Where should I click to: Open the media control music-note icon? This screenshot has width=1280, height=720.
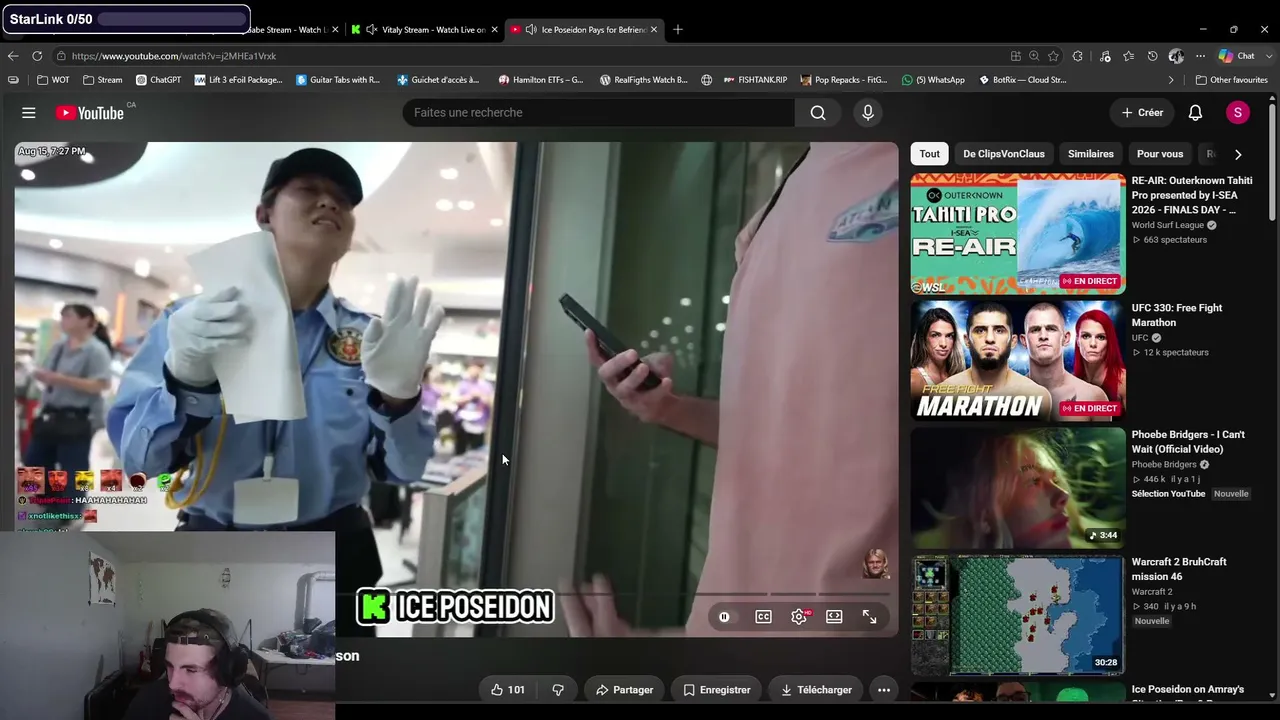(1105, 56)
